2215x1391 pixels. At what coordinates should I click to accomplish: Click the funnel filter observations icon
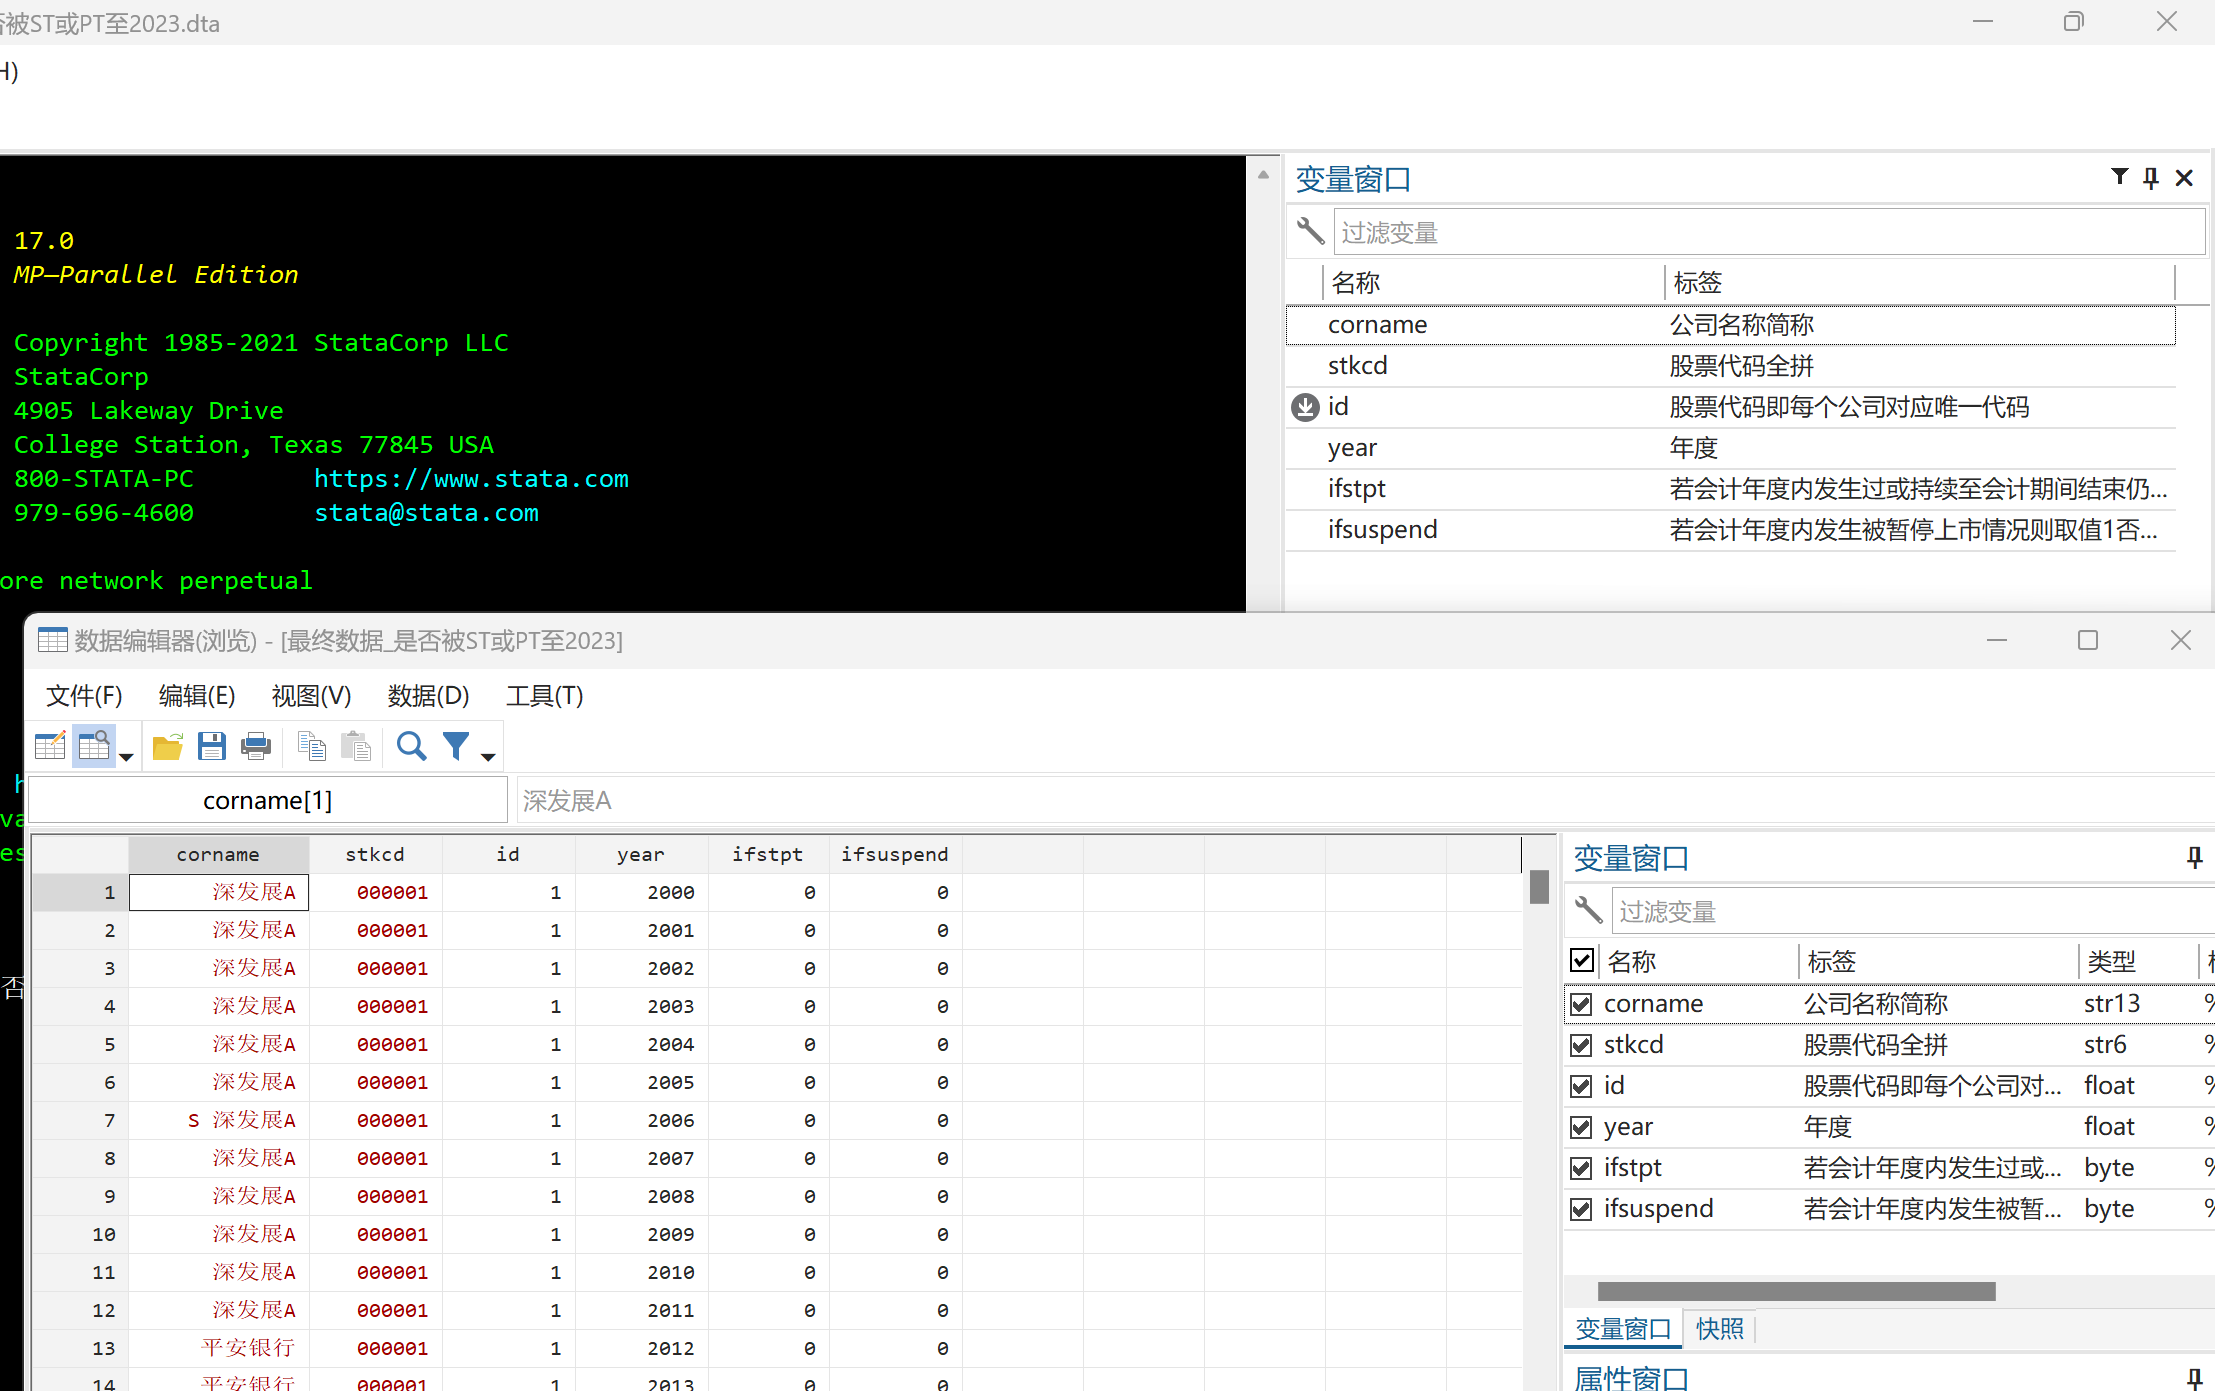pos(456,746)
